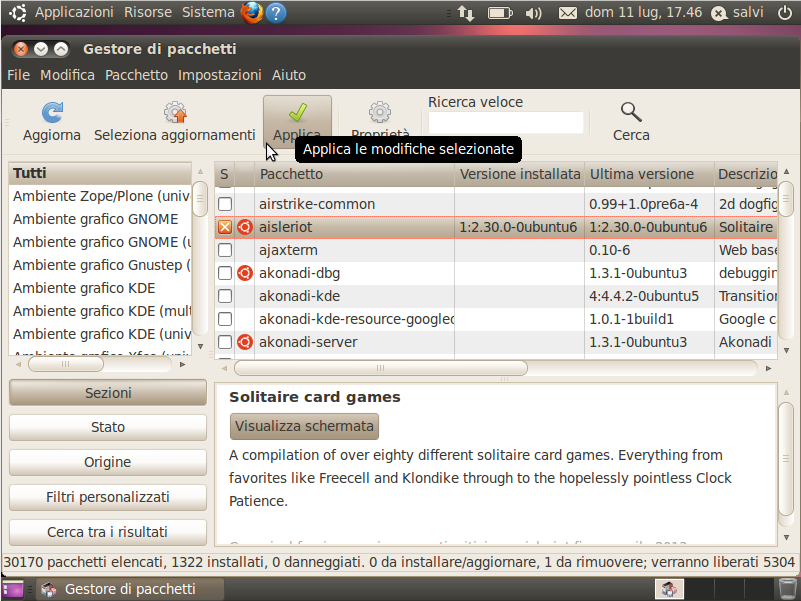The width and height of the screenshot is (801, 601).
Task: Toggle the aisleriot removal mark box
Action: click(225, 227)
